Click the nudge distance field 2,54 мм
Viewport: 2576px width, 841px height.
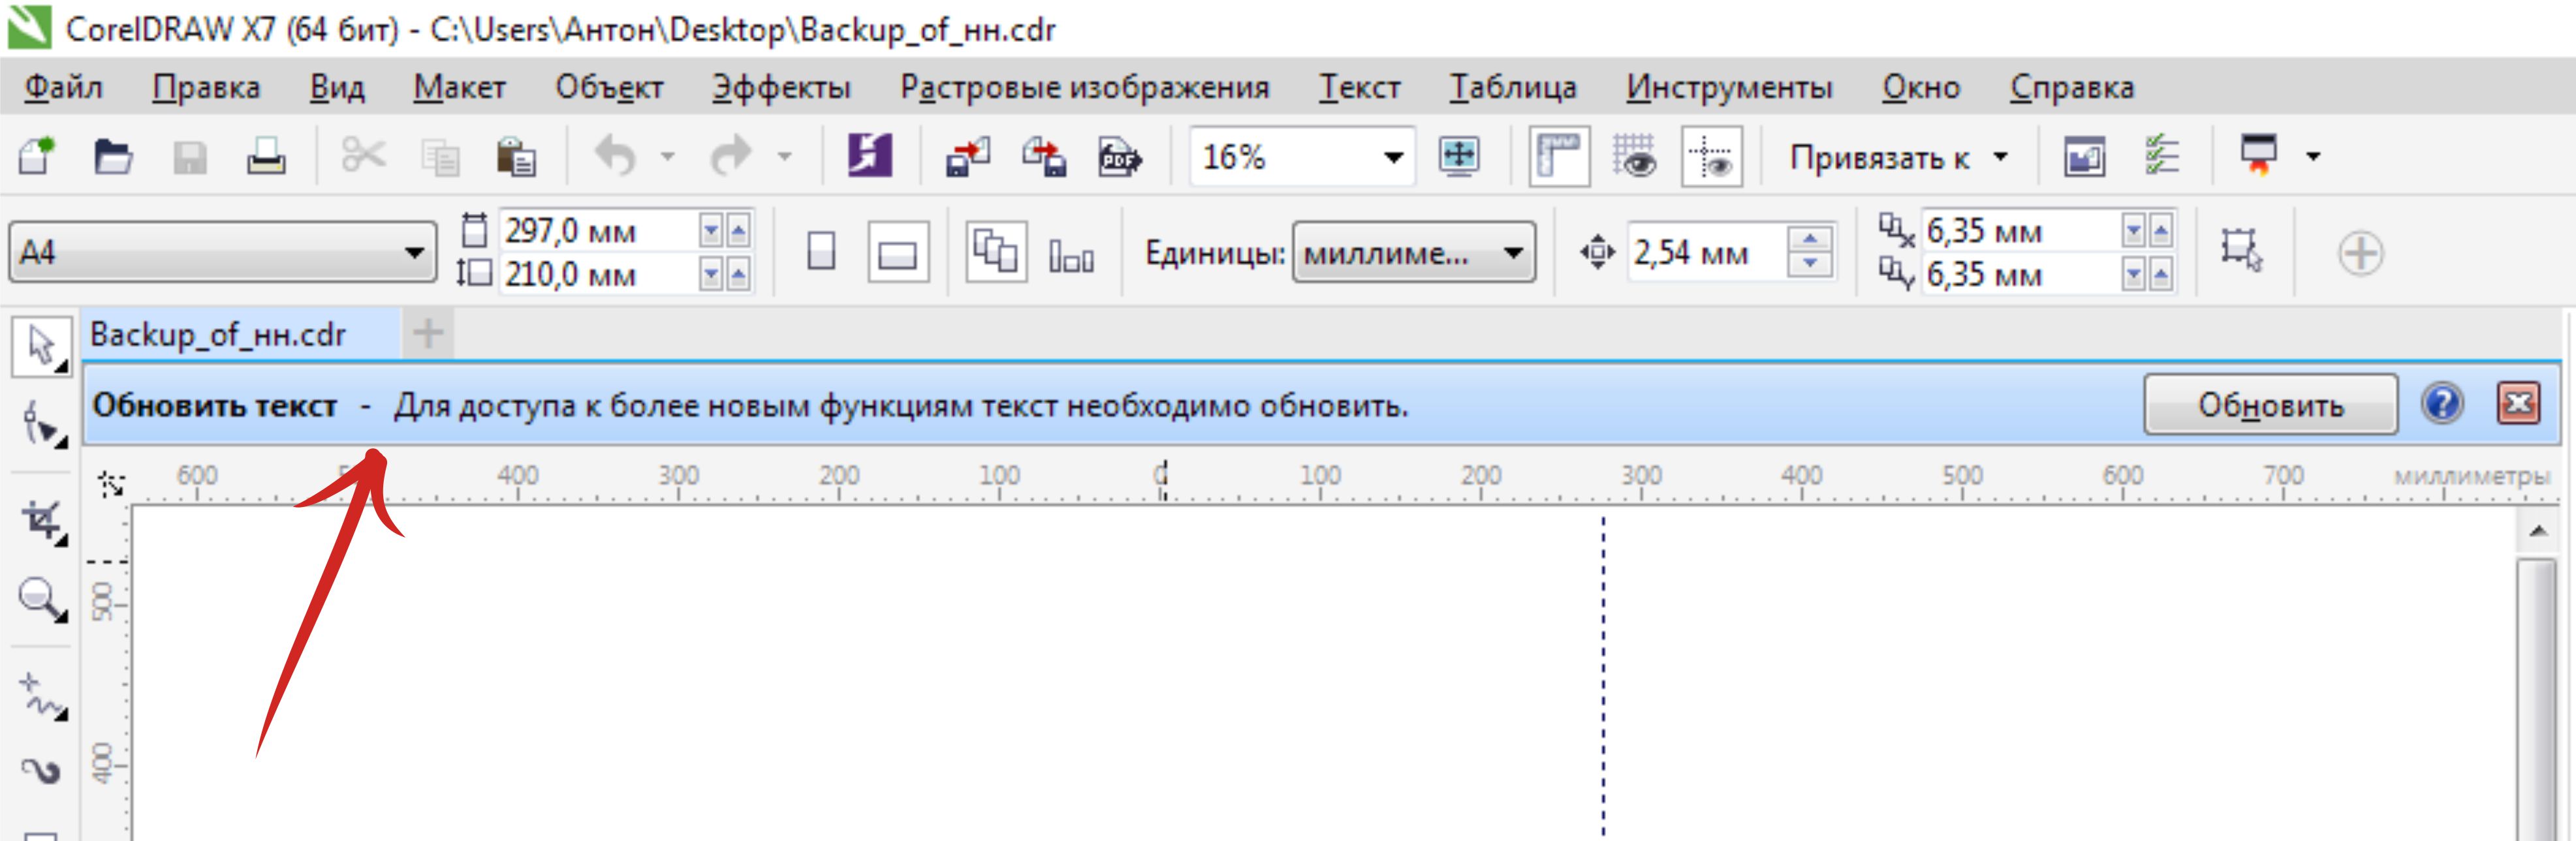[x=1705, y=252]
